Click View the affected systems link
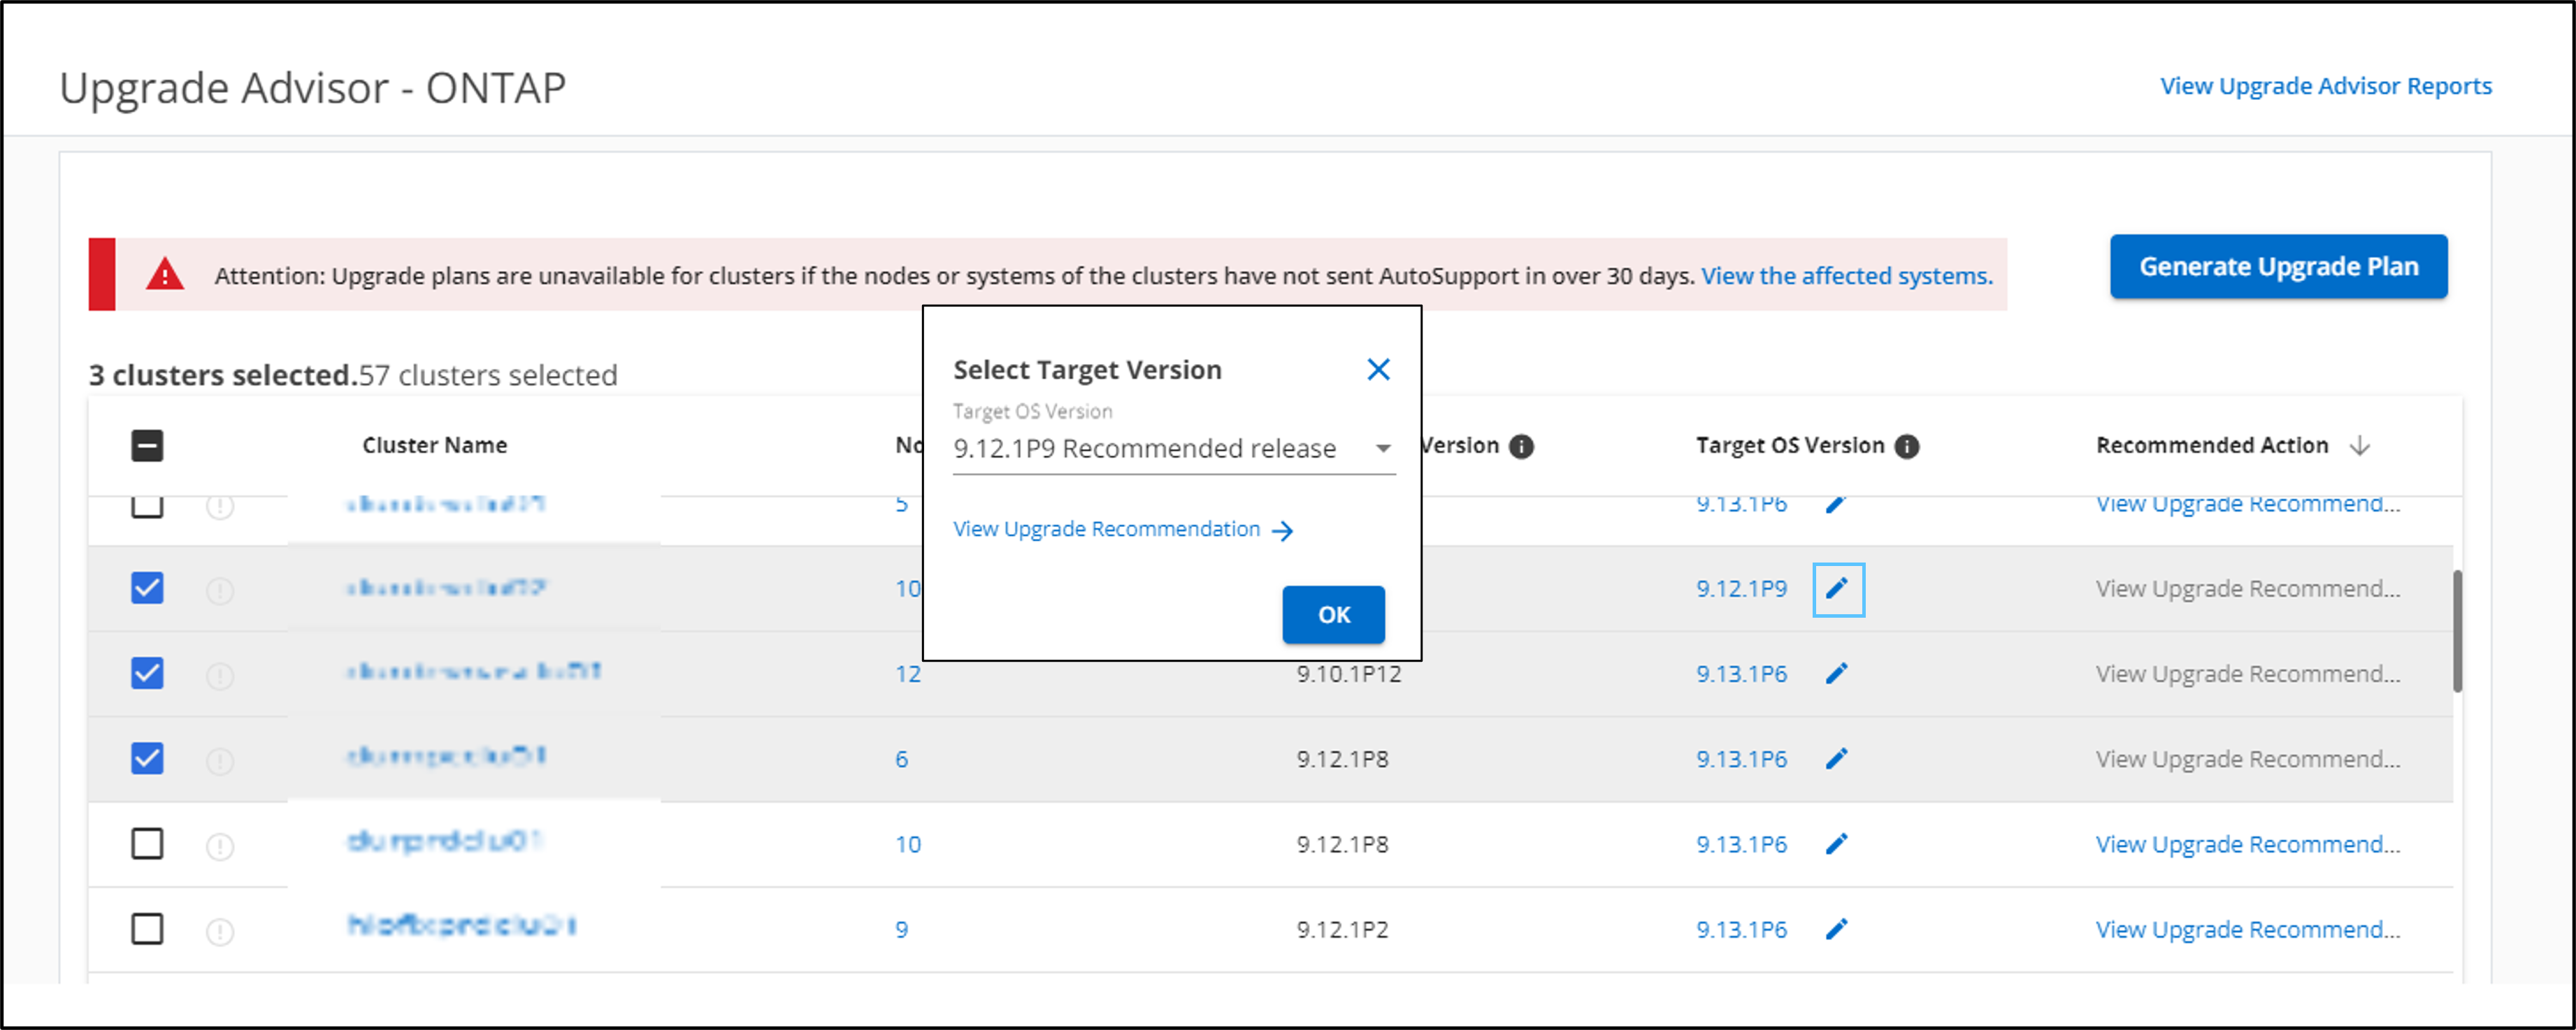Viewport: 2576px width, 1030px height. (x=1846, y=276)
